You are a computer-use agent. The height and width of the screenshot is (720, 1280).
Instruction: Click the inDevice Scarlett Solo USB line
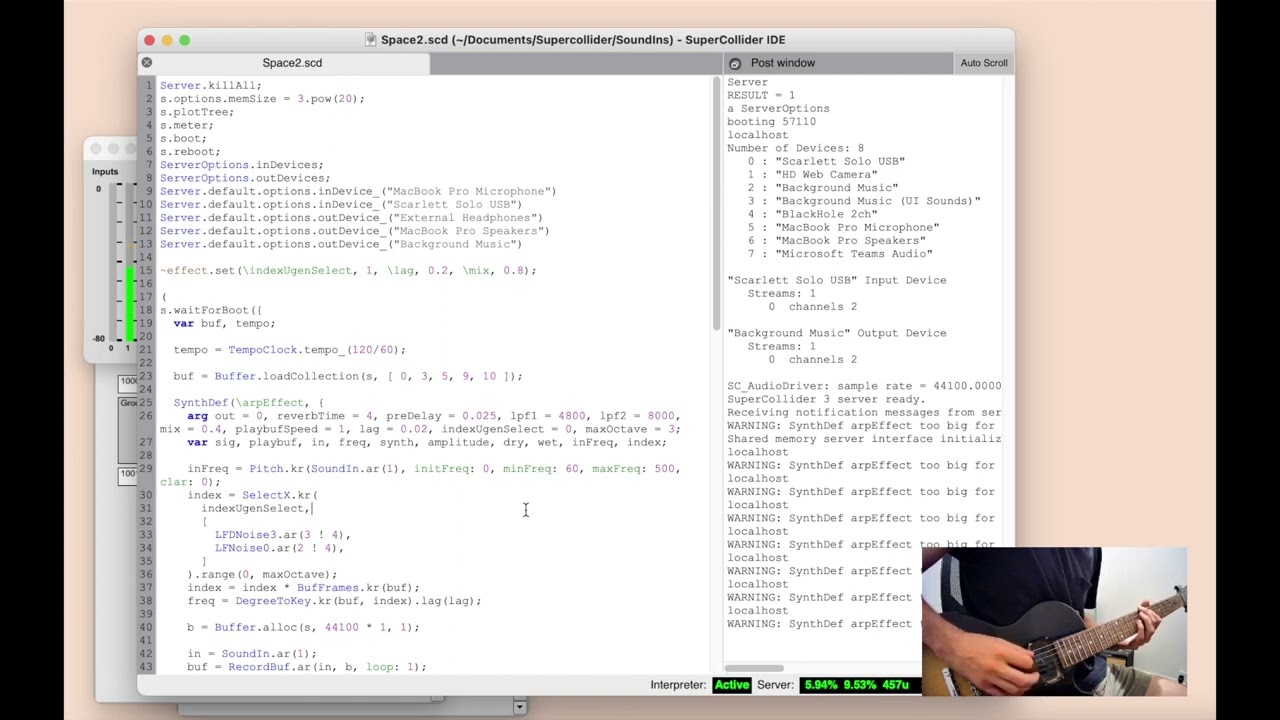click(x=341, y=204)
